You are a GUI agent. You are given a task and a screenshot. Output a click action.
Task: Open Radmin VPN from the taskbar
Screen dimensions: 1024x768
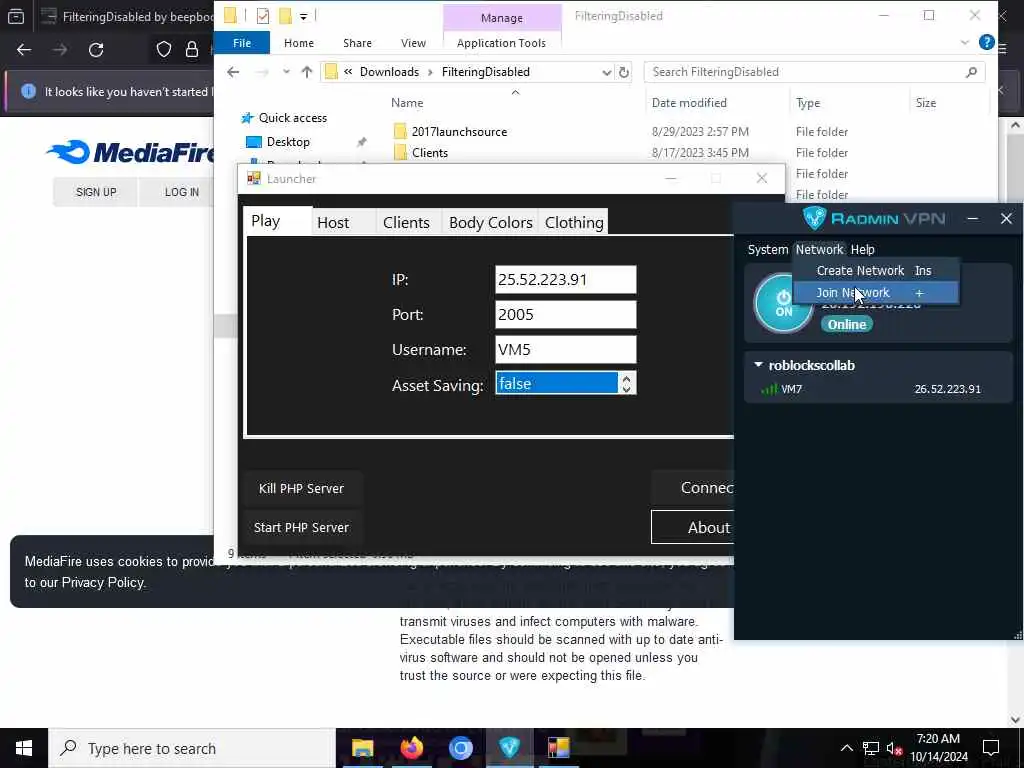coord(509,748)
